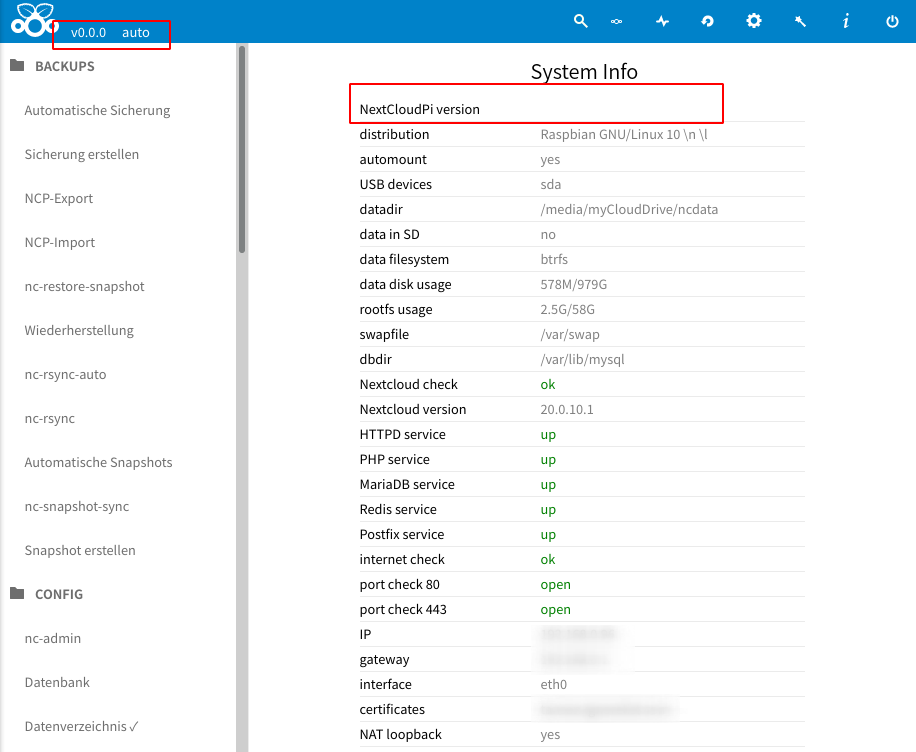916x752 pixels.
Task: Open the system logs activity icon
Action: pos(662,20)
